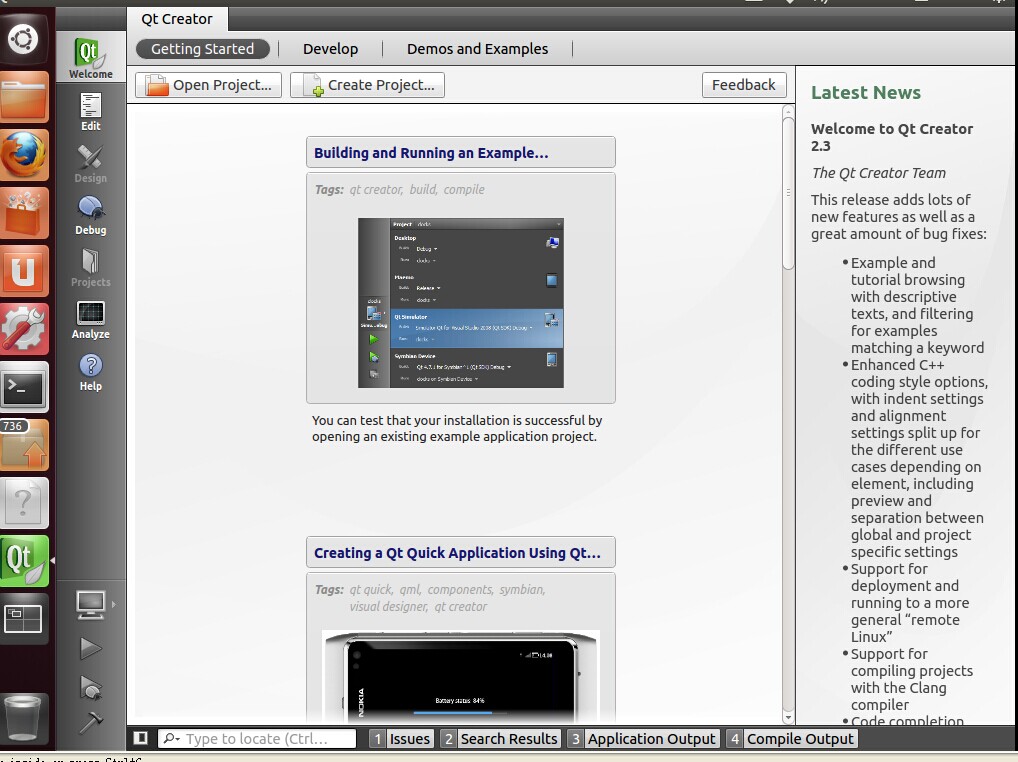Image resolution: width=1018 pixels, height=762 pixels.
Task: Switch to Edit mode
Action: (x=91, y=112)
